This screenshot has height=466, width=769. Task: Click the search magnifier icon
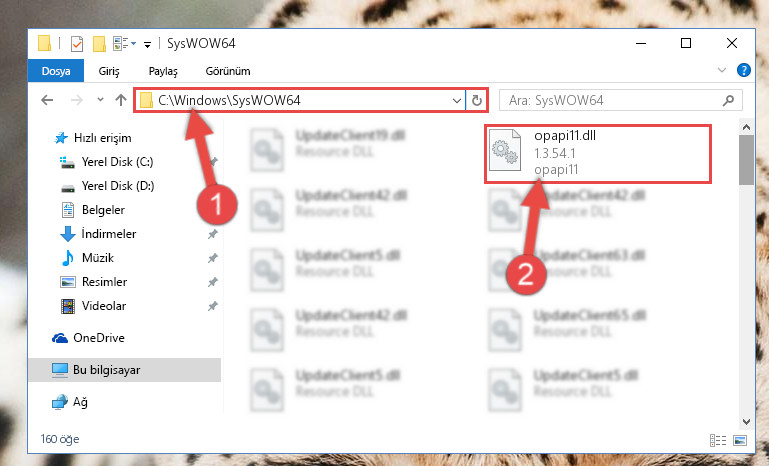pos(728,101)
